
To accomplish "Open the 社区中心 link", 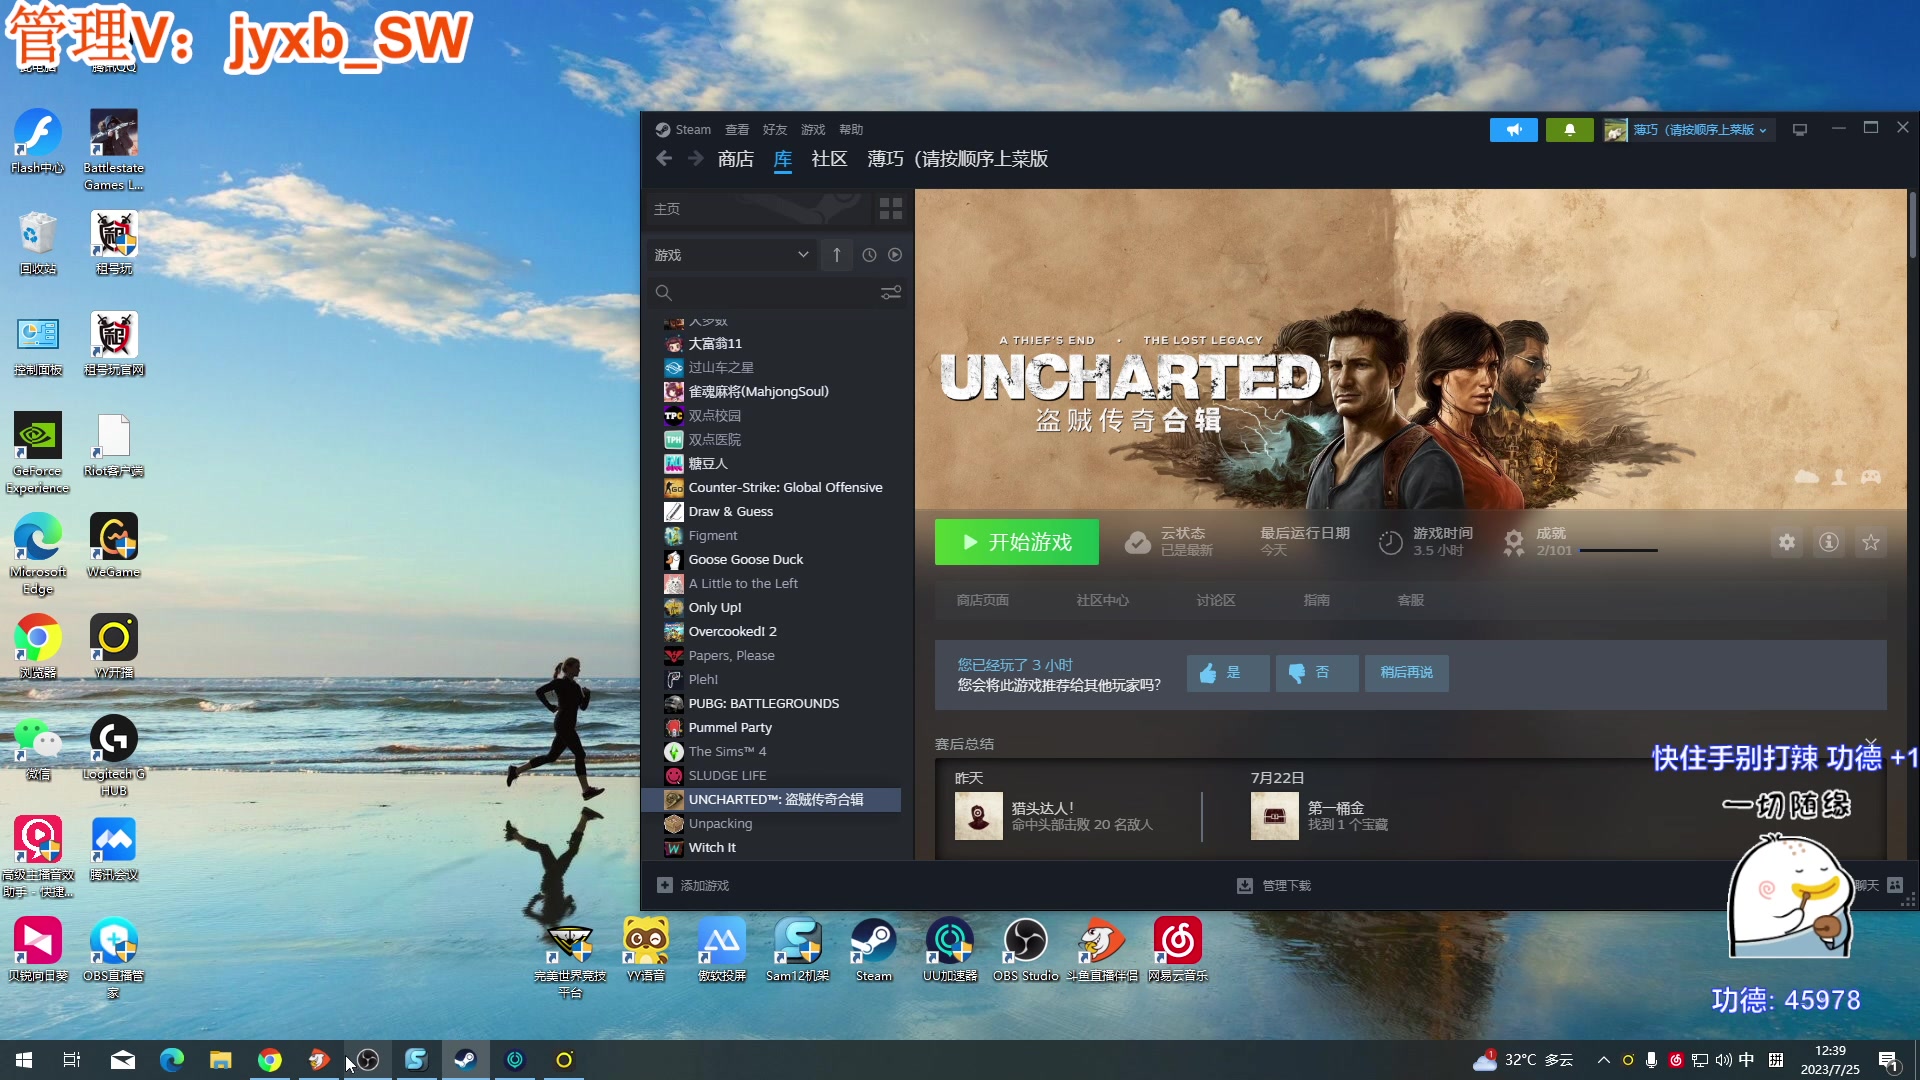I will pos(1103,600).
